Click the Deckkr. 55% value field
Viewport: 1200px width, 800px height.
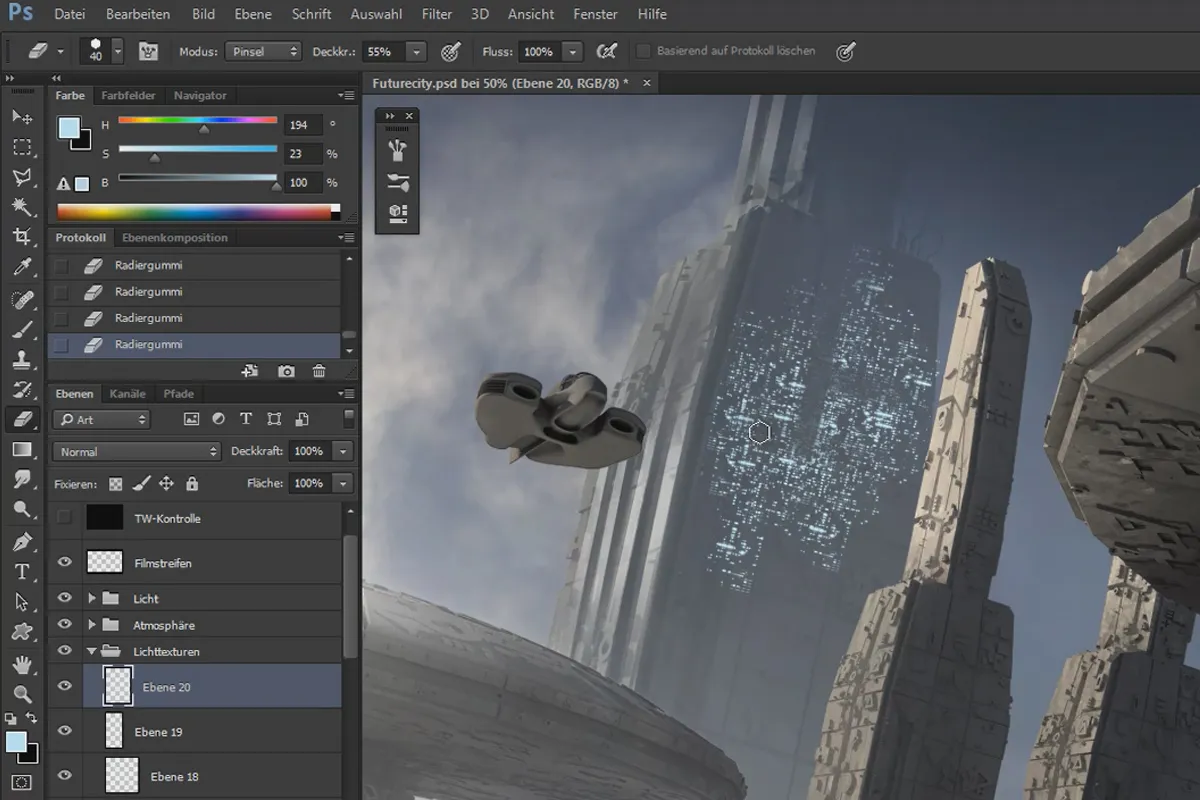pos(383,51)
